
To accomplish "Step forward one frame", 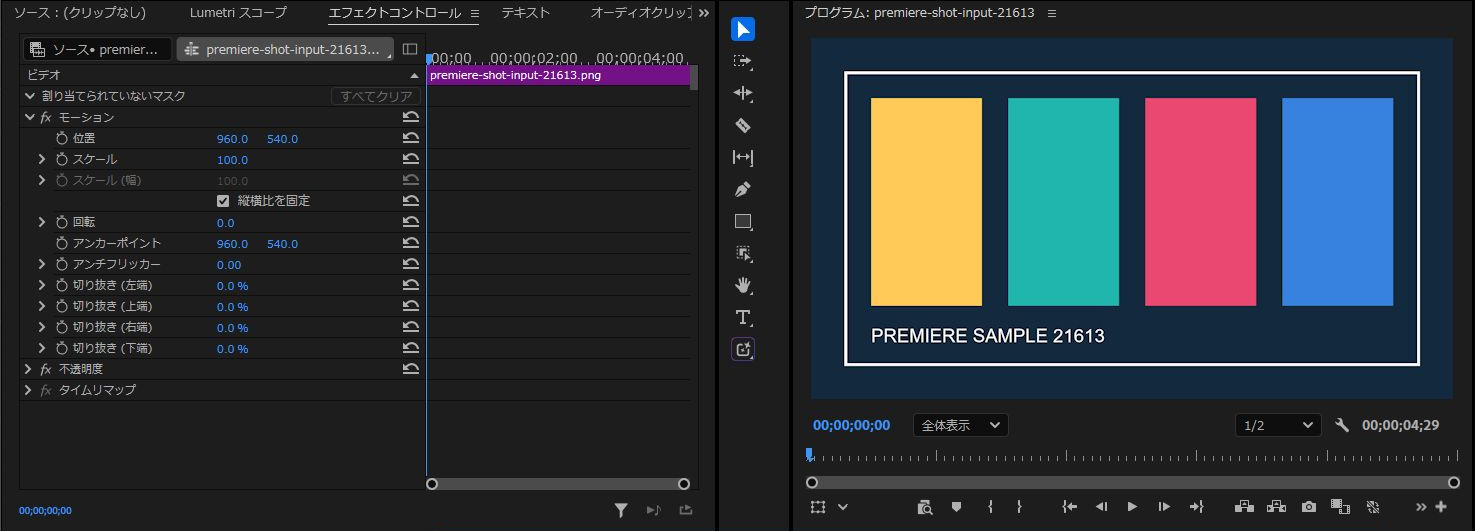I will click(1164, 507).
